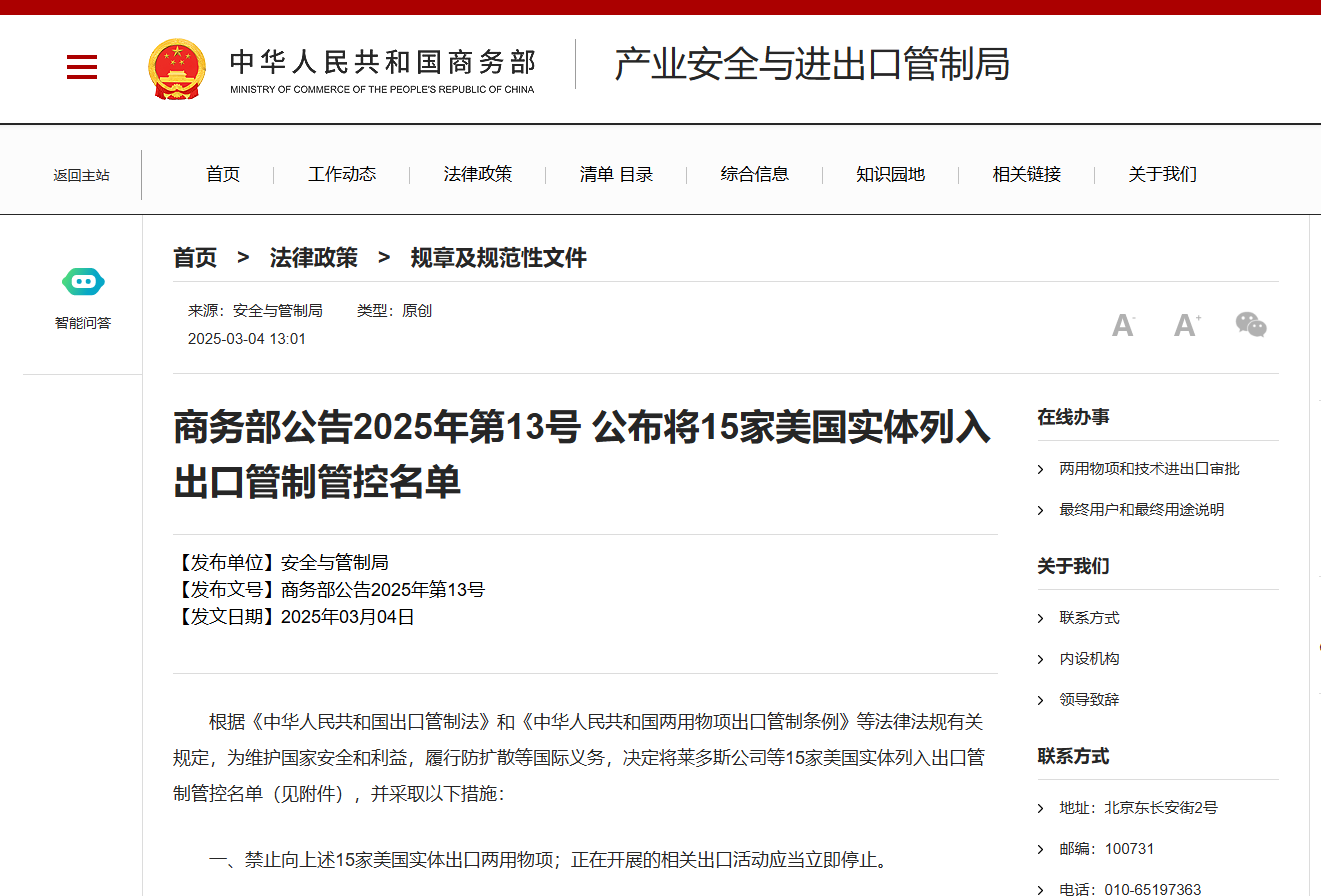Viewport: 1321px width, 896px height.
Task: Increase font size with A+ icon
Action: (1187, 325)
